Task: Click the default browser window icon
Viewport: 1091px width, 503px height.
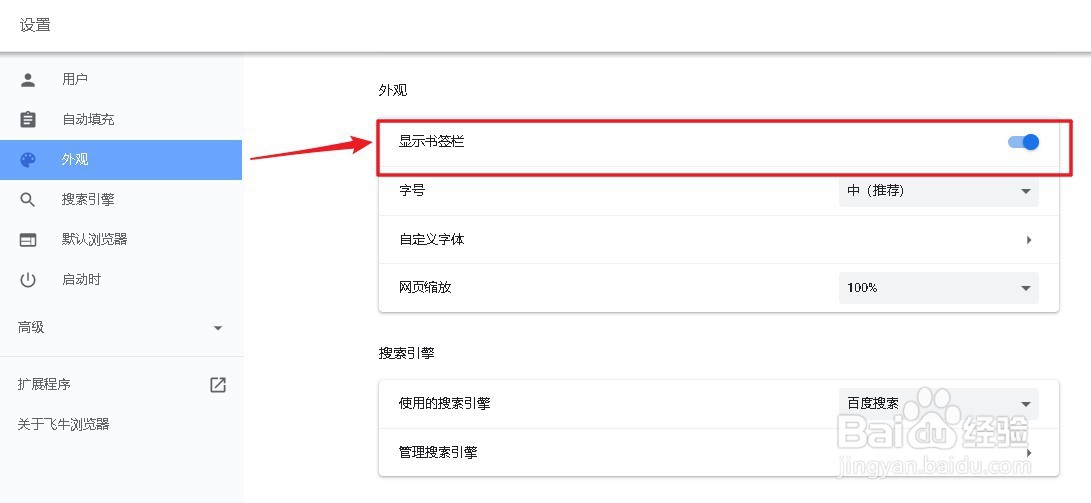Action: [28, 239]
